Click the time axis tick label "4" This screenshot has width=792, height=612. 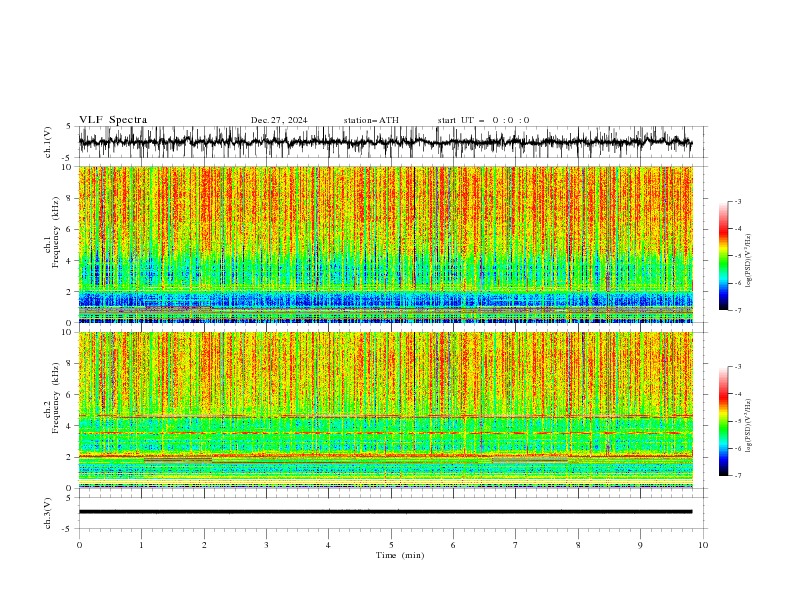[x=329, y=545]
